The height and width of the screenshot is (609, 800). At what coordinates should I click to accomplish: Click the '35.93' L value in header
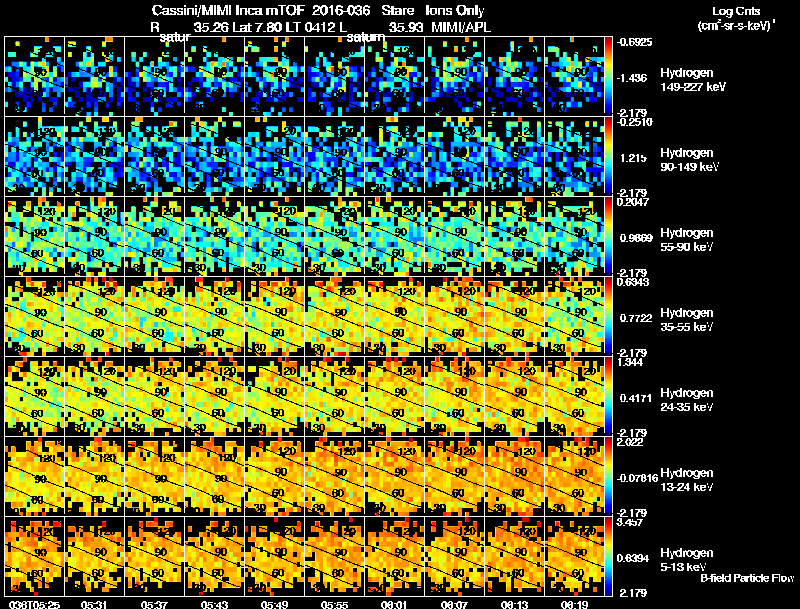pos(406,27)
